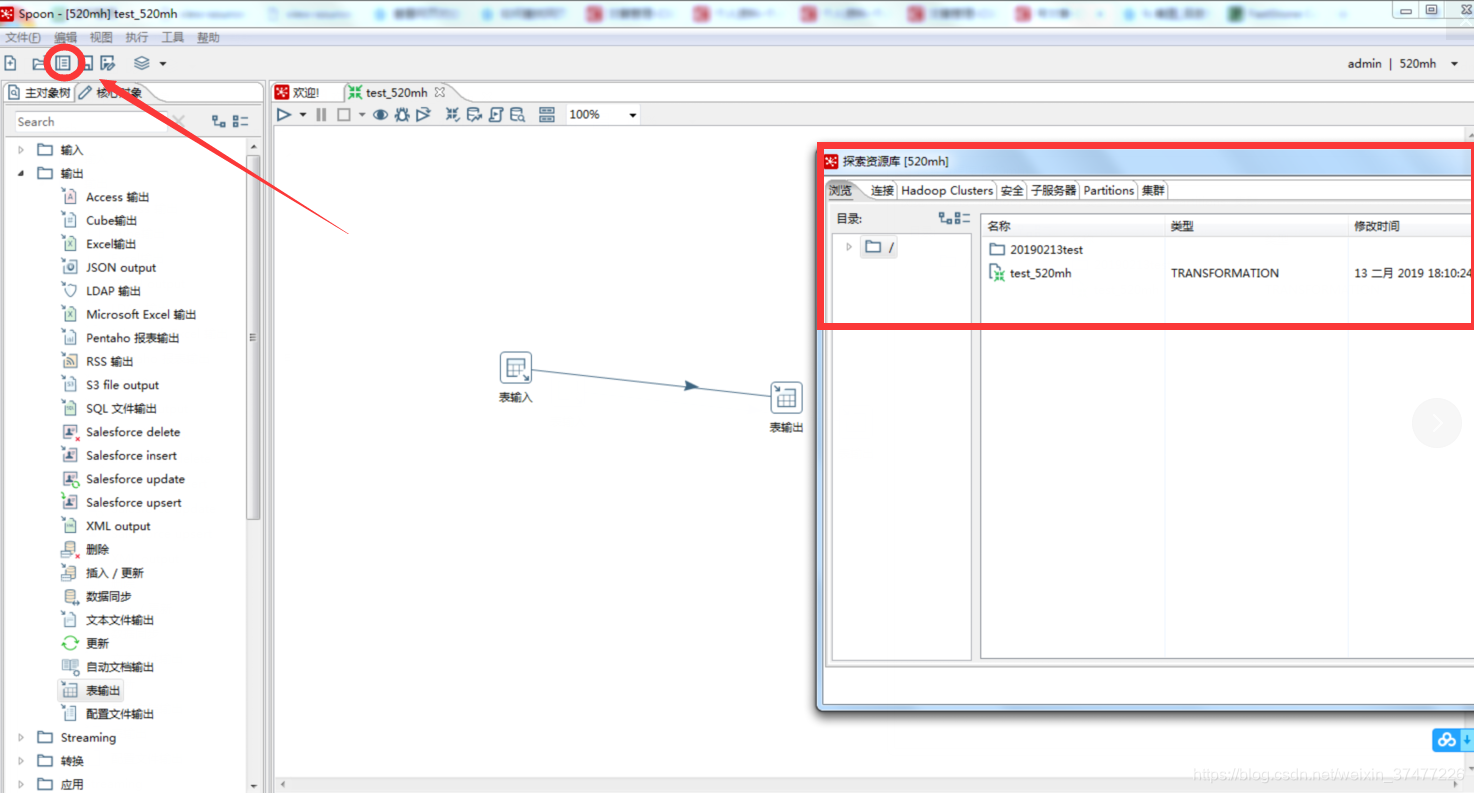Select Microsoft Excel 输出 step
1474x793 pixels.
click(x=129, y=315)
